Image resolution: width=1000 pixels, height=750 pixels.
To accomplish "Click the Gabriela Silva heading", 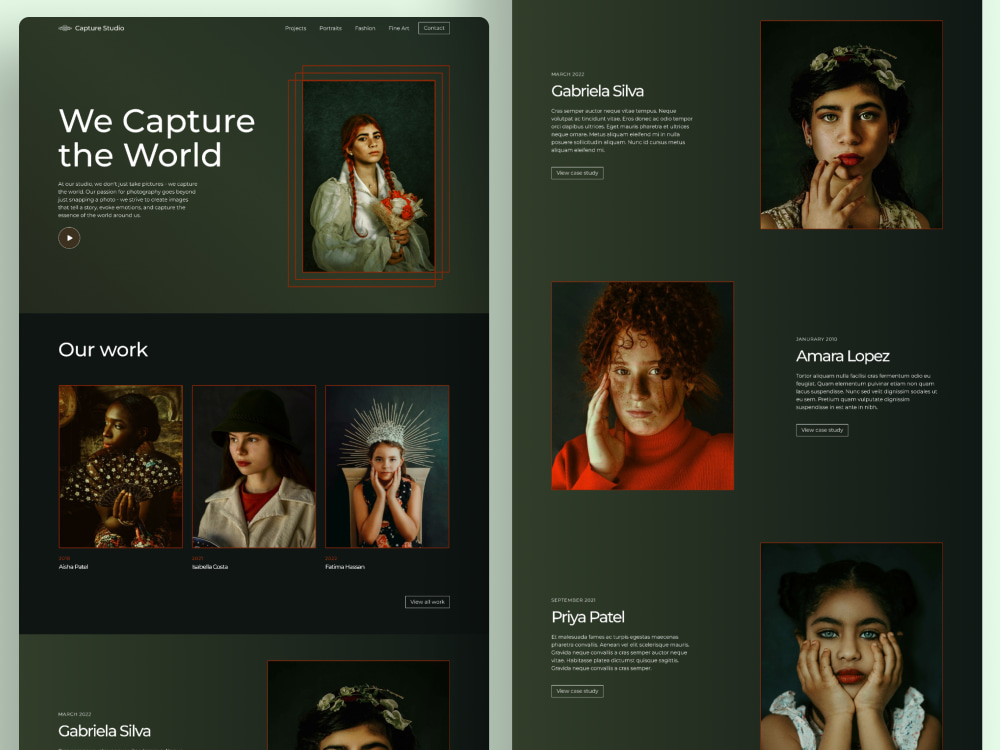I will [x=595, y=90].
